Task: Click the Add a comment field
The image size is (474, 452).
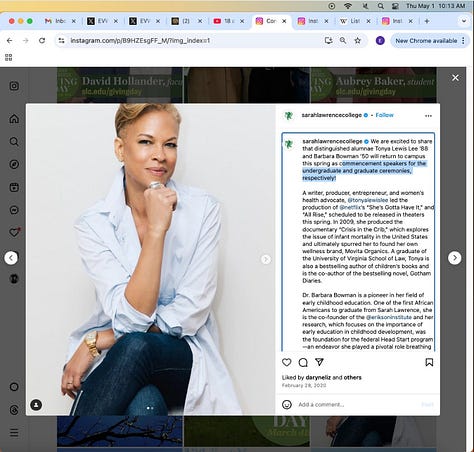Action: (357, 404)
